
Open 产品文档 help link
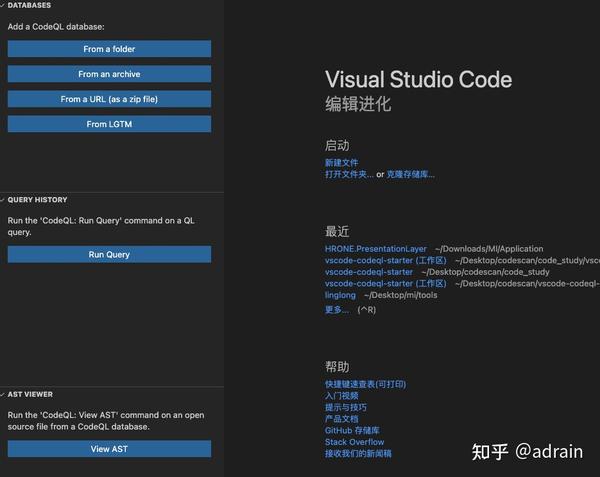341,419
